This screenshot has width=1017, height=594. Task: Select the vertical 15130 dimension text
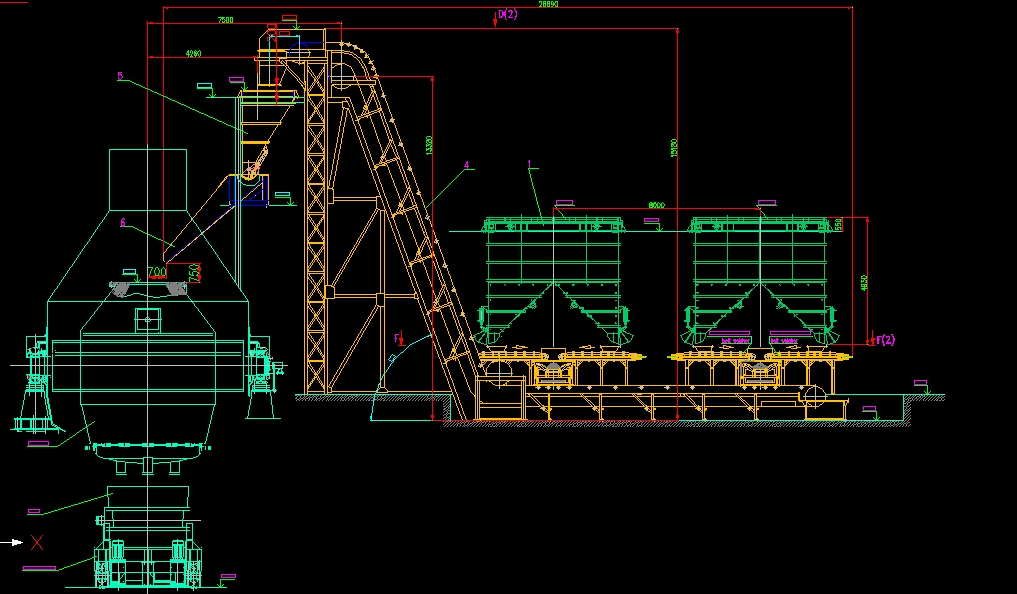click(674, 147)
